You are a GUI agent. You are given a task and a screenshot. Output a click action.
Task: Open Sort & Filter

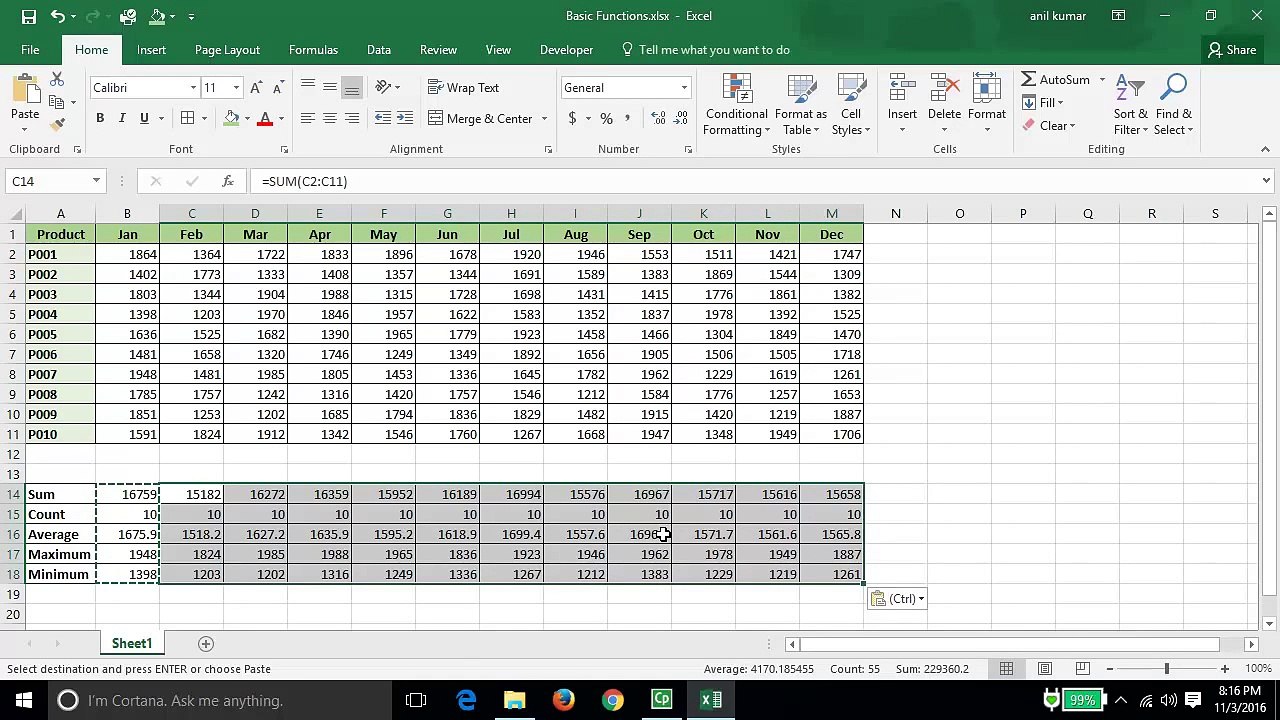click(x=1131, y=104)
